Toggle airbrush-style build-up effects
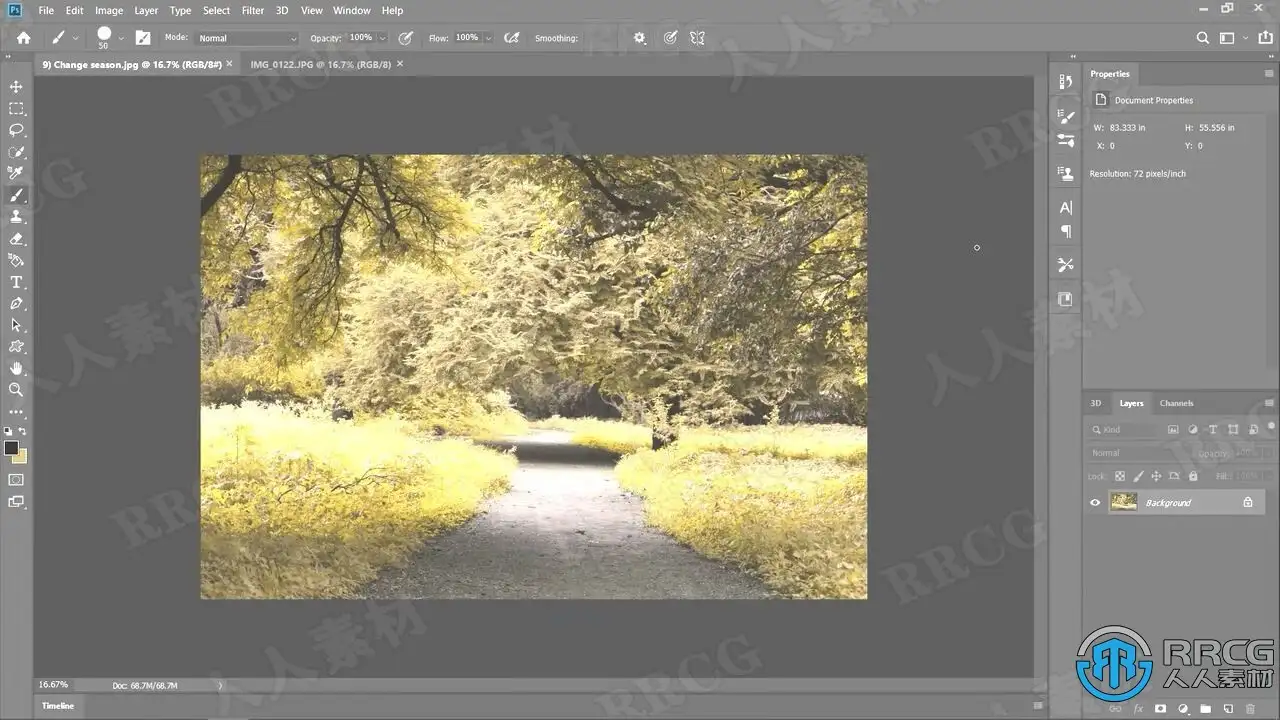The height and width of the screenshot is (720, 1280). coord(512,38)
